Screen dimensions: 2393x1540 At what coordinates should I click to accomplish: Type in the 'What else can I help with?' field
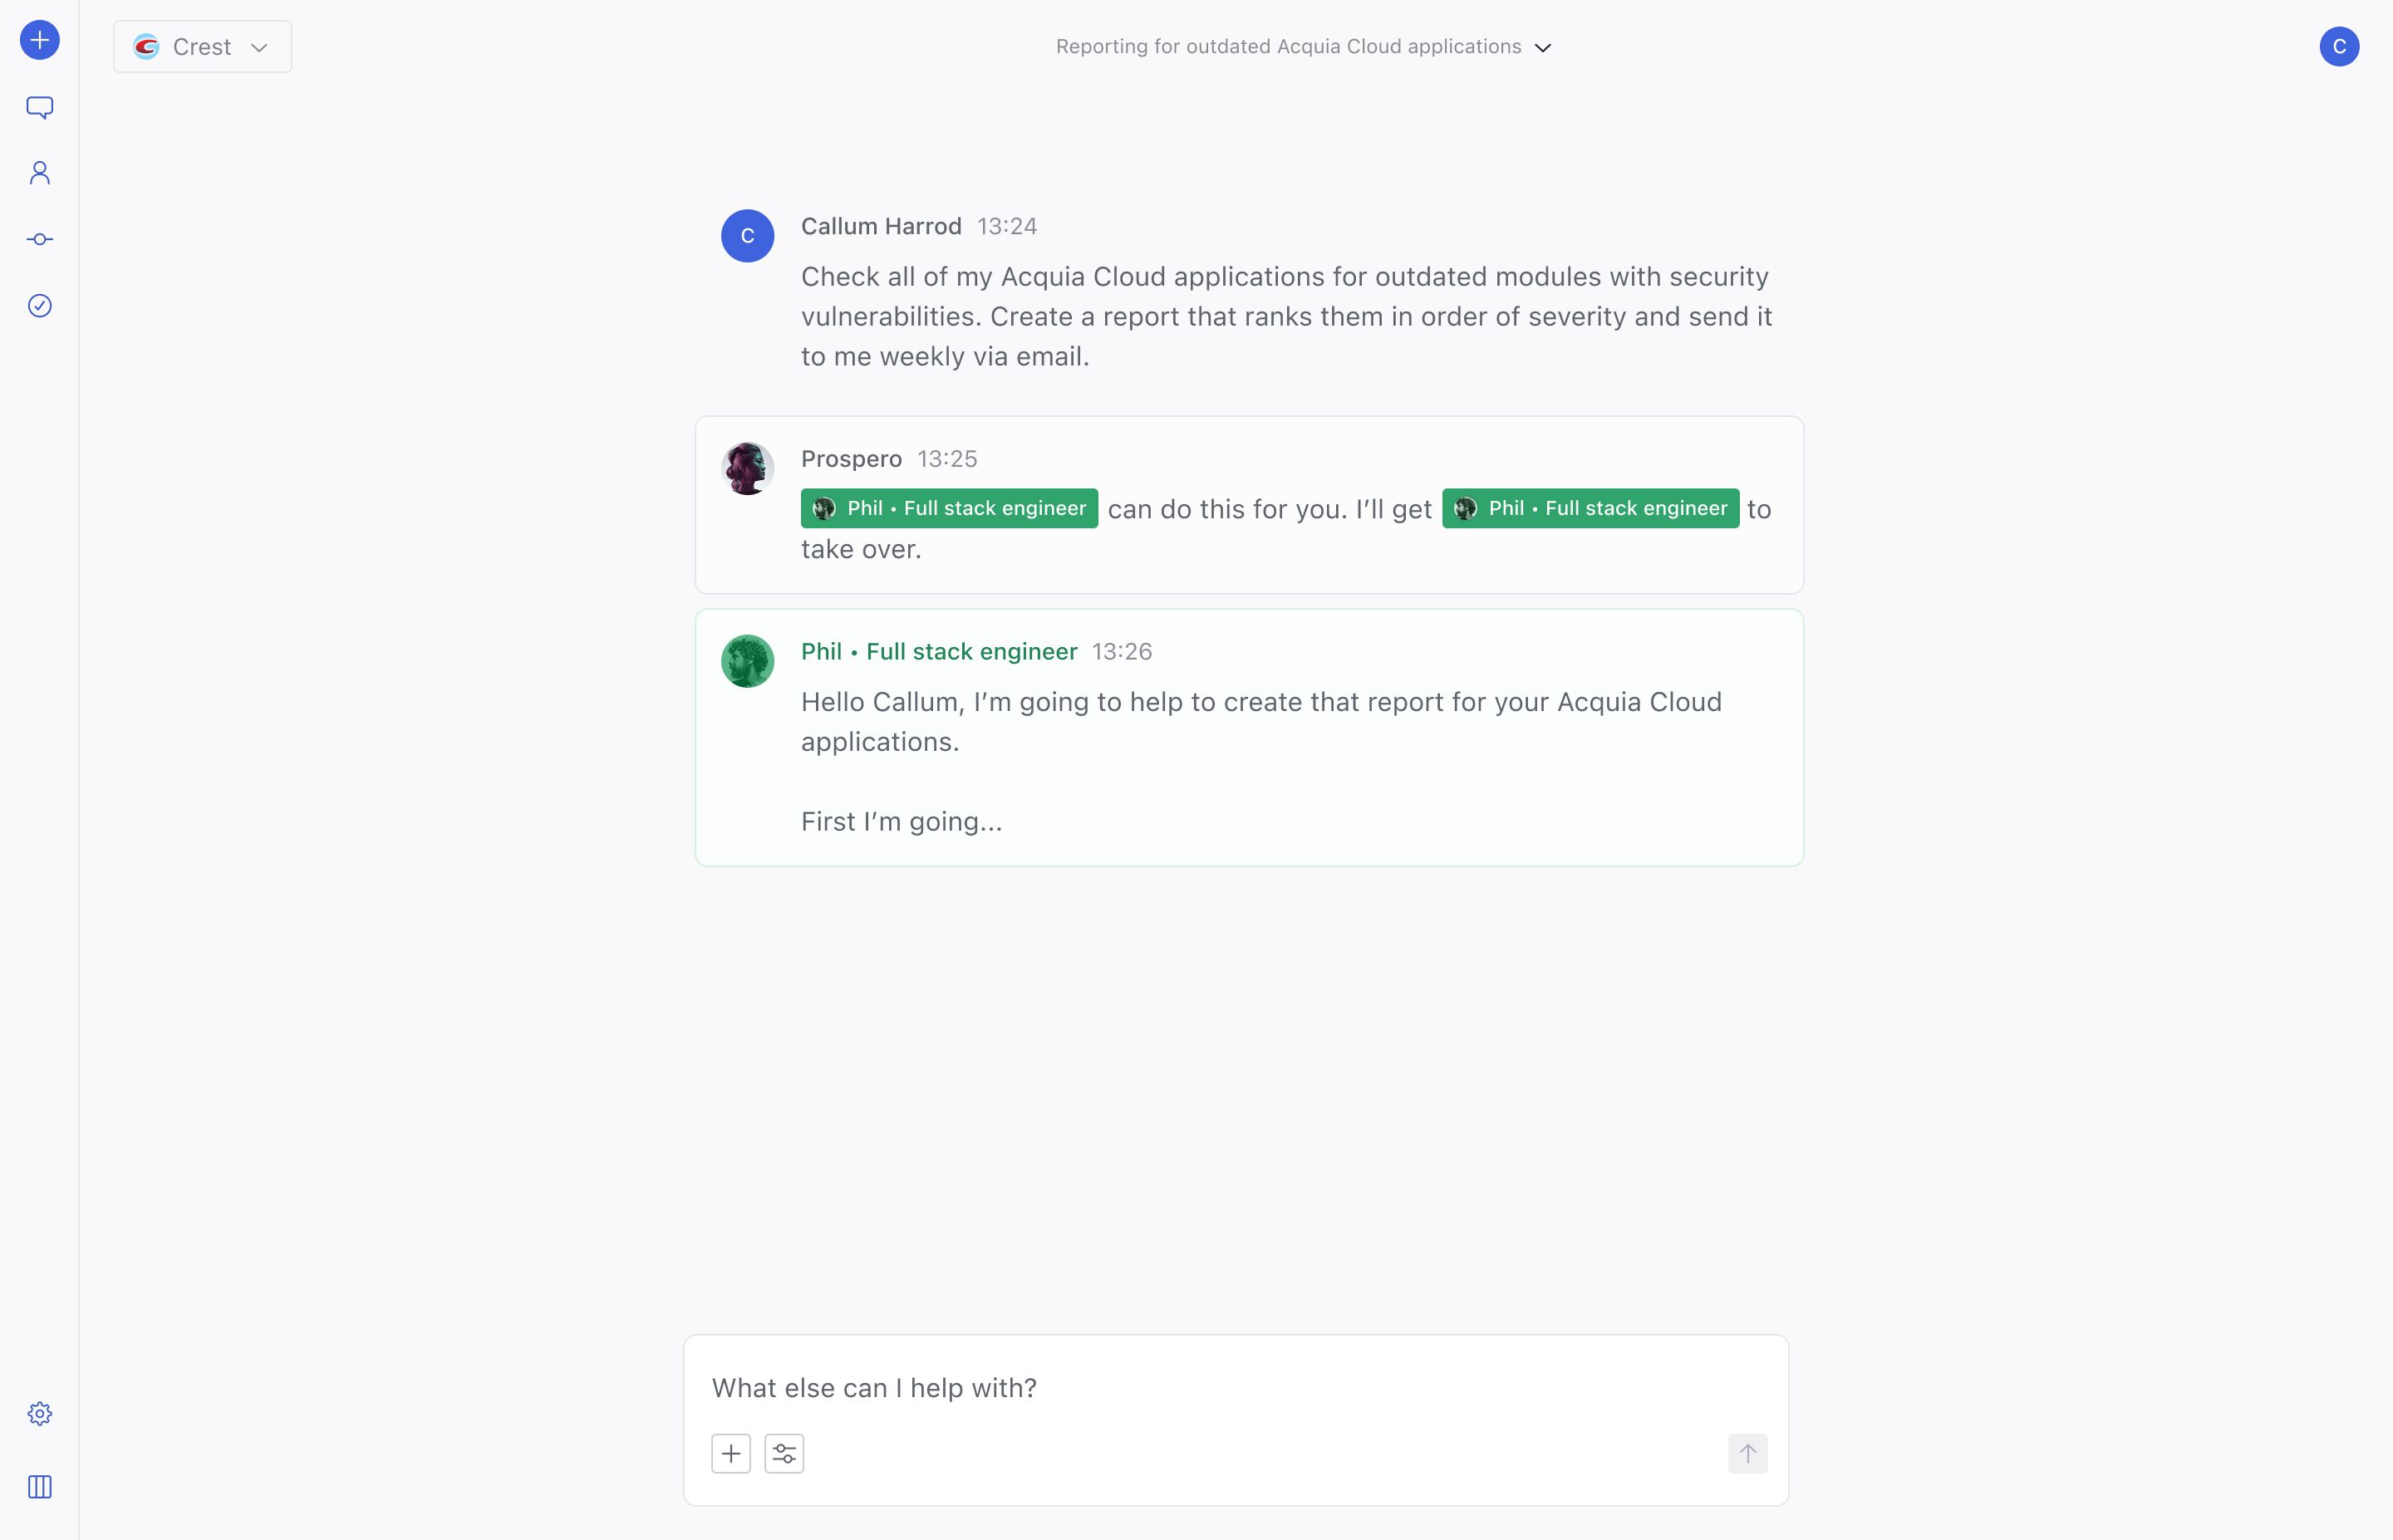1200,1388
